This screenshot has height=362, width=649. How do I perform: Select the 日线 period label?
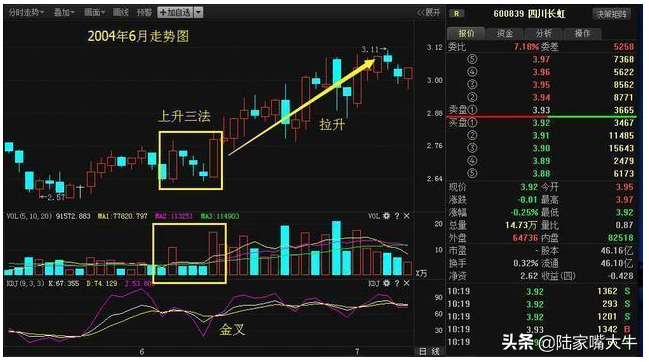[429, 351]
